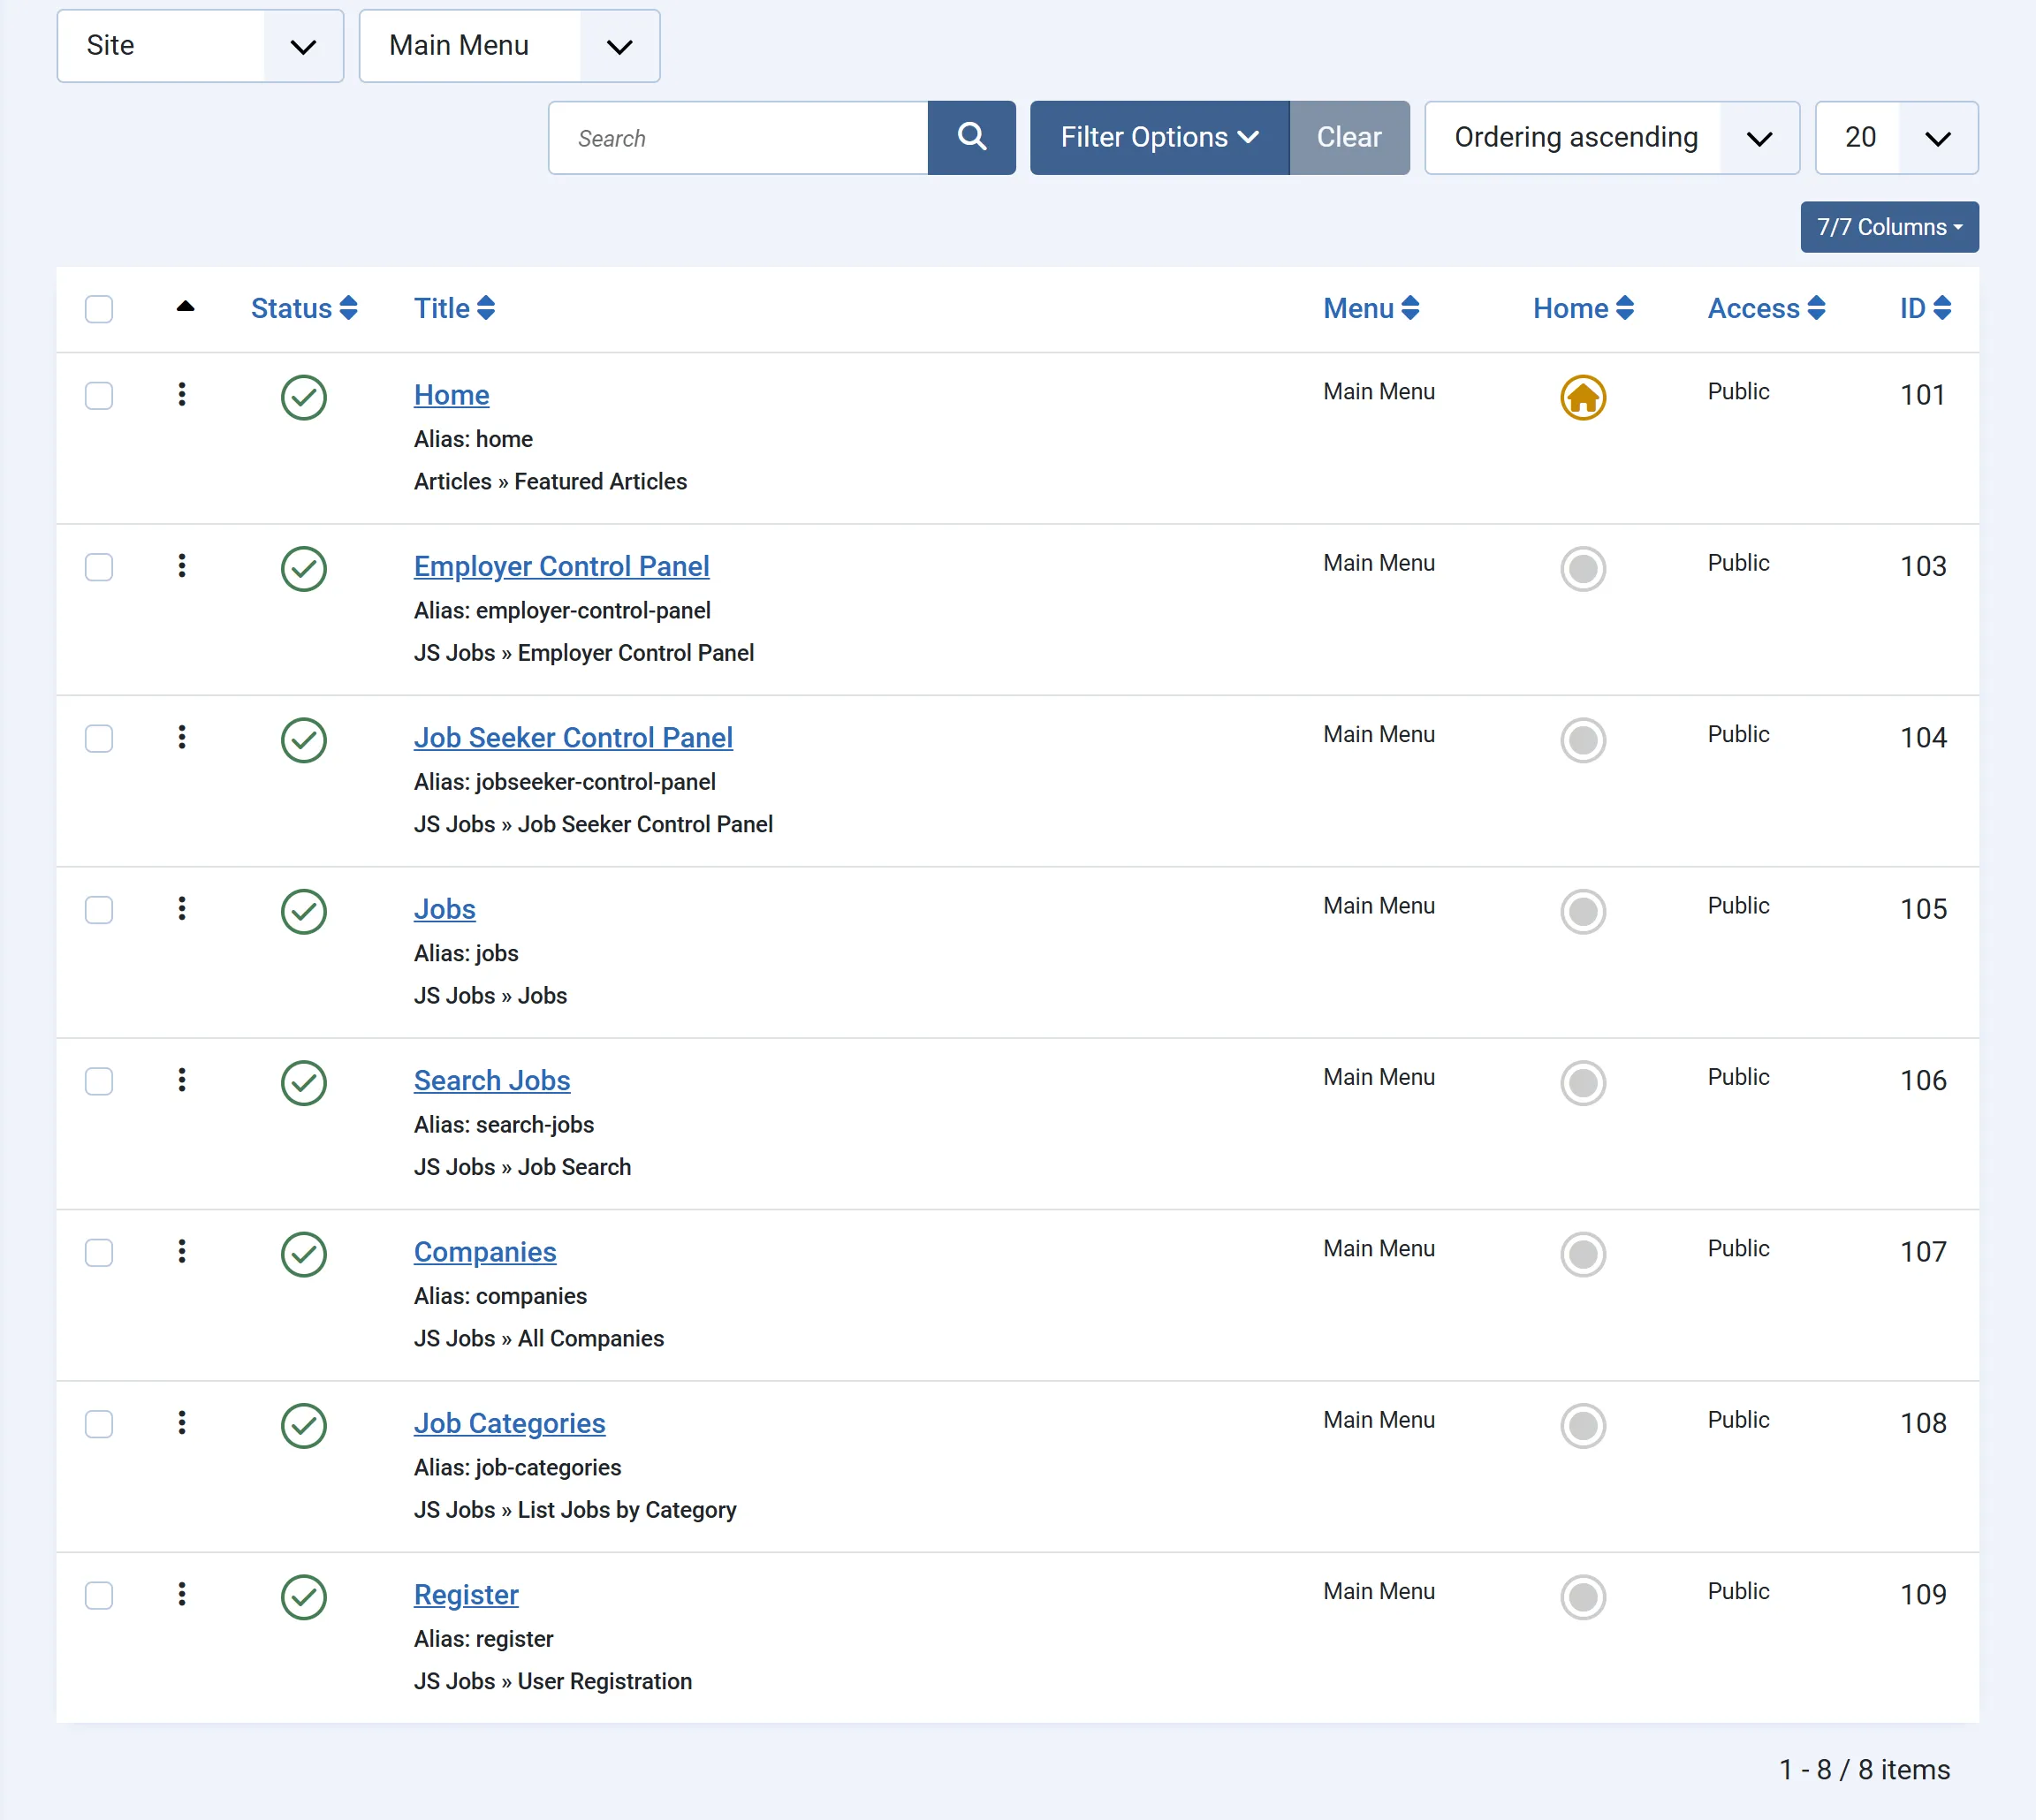Select the Home row checkbox
Viewport: 2036px width, 1820px height.
[x=99, y=396]
